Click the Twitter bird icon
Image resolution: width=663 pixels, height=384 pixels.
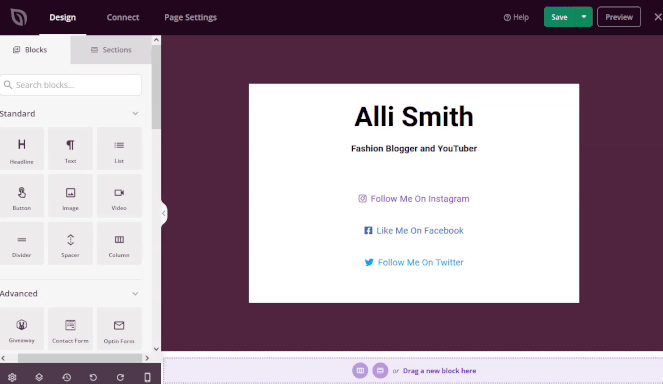coord(369,262)
